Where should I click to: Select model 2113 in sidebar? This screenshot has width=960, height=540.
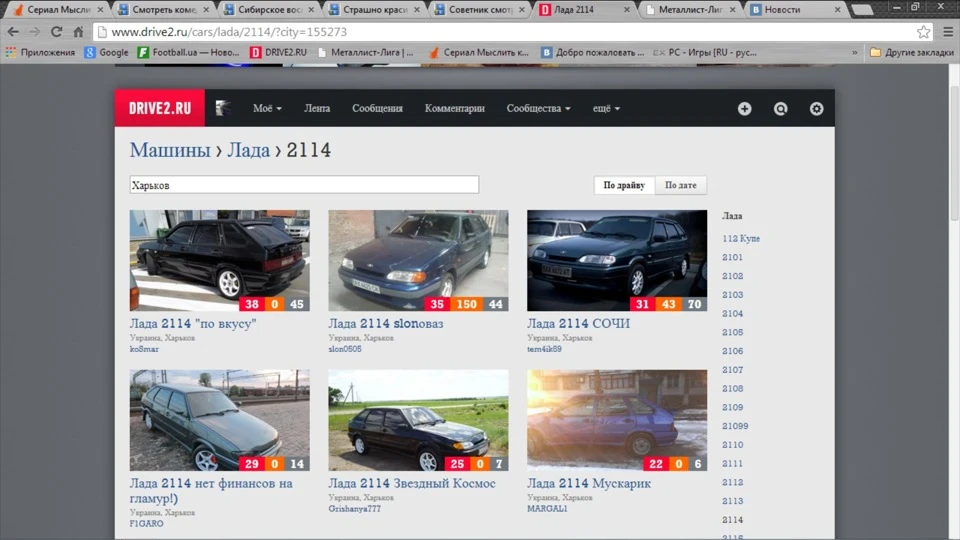732,501
